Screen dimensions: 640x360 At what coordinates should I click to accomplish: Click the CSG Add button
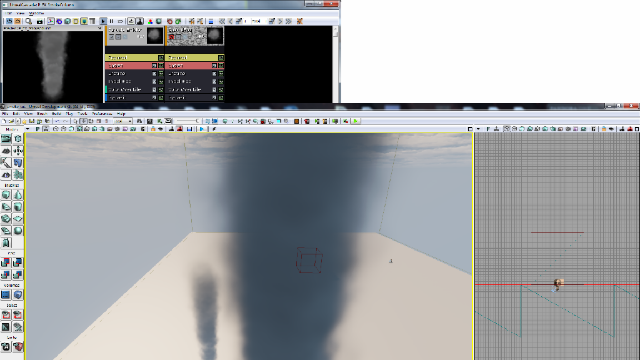coord(6,262)
